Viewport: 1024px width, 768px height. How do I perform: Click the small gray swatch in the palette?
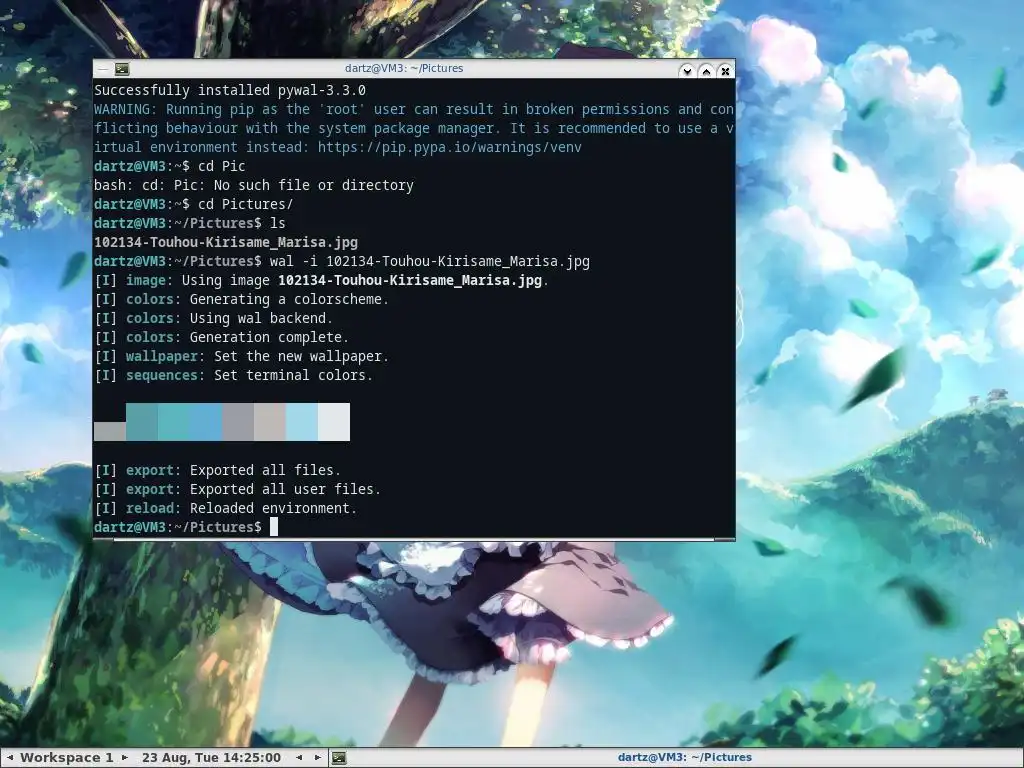click(x=110, y=431)
